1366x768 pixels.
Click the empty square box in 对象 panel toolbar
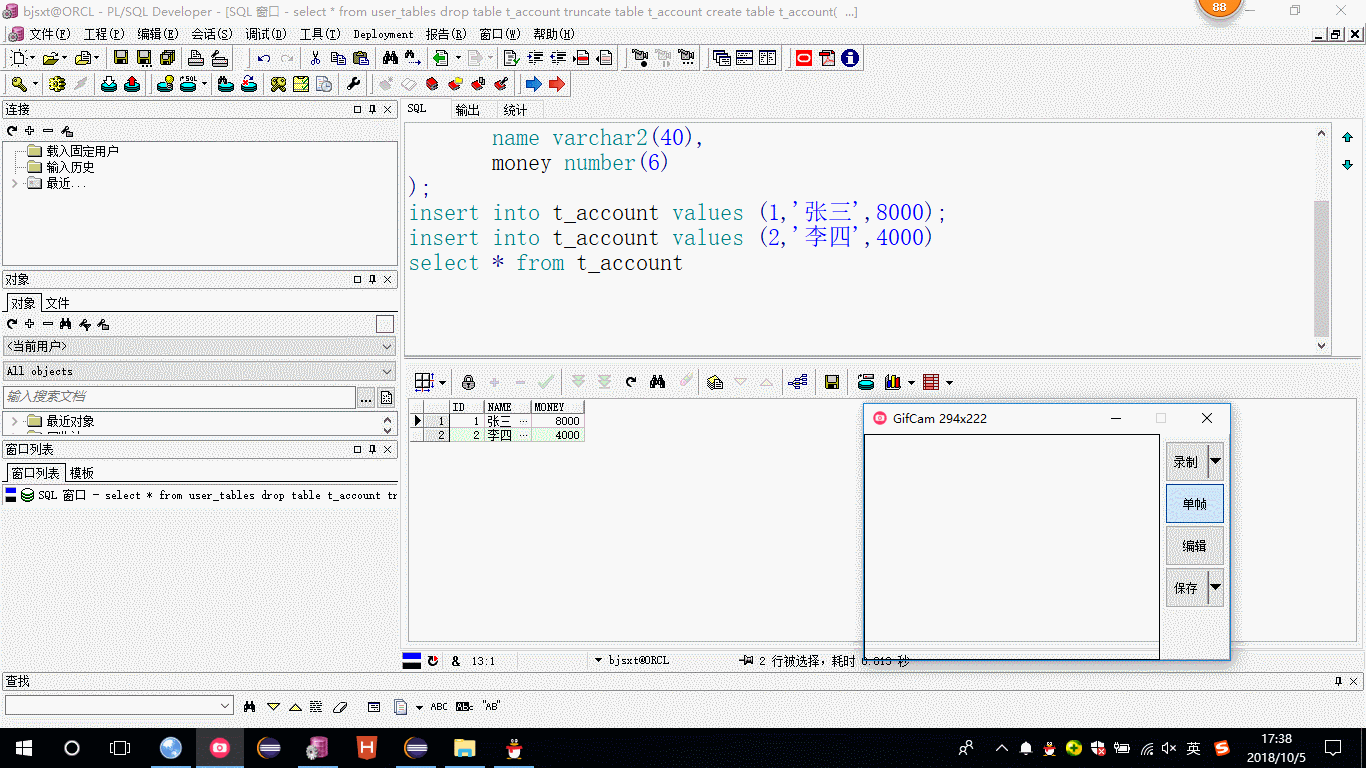(385, 324)
